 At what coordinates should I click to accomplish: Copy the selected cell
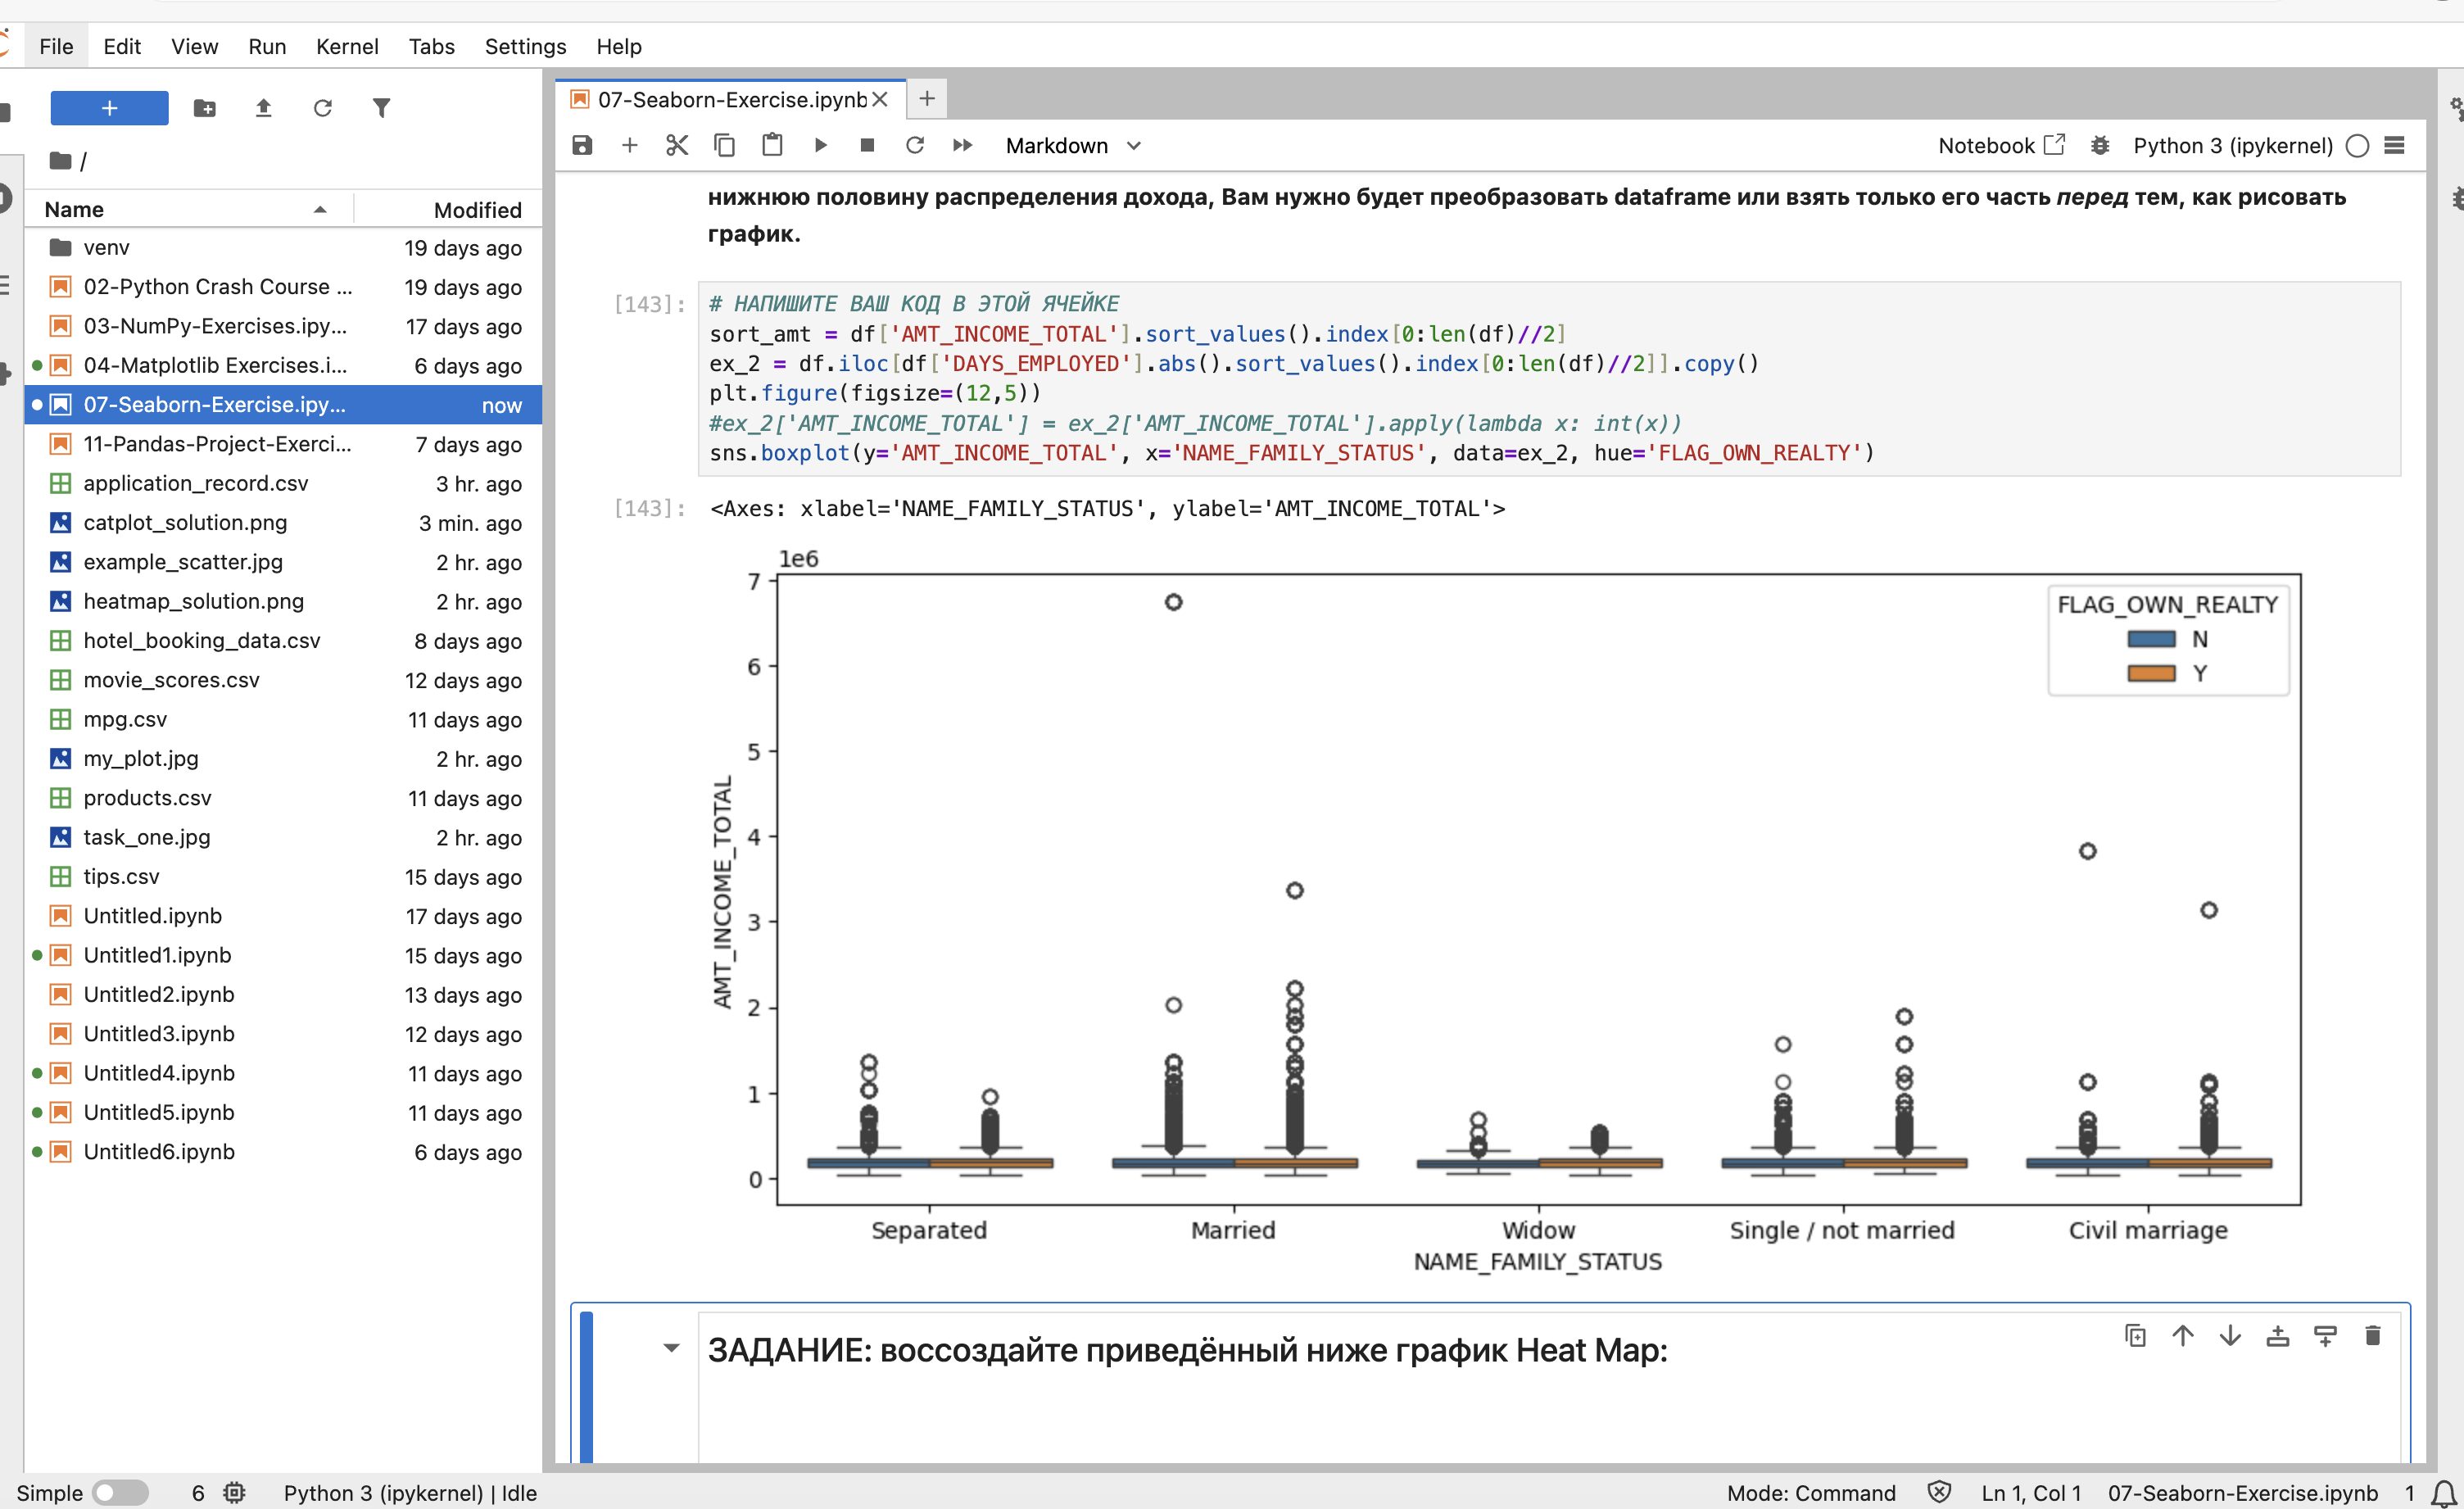pos(724,146)
